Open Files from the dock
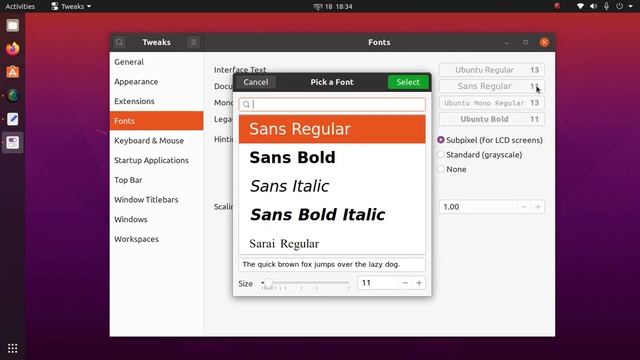640x360 pixels. click(13, 26)
